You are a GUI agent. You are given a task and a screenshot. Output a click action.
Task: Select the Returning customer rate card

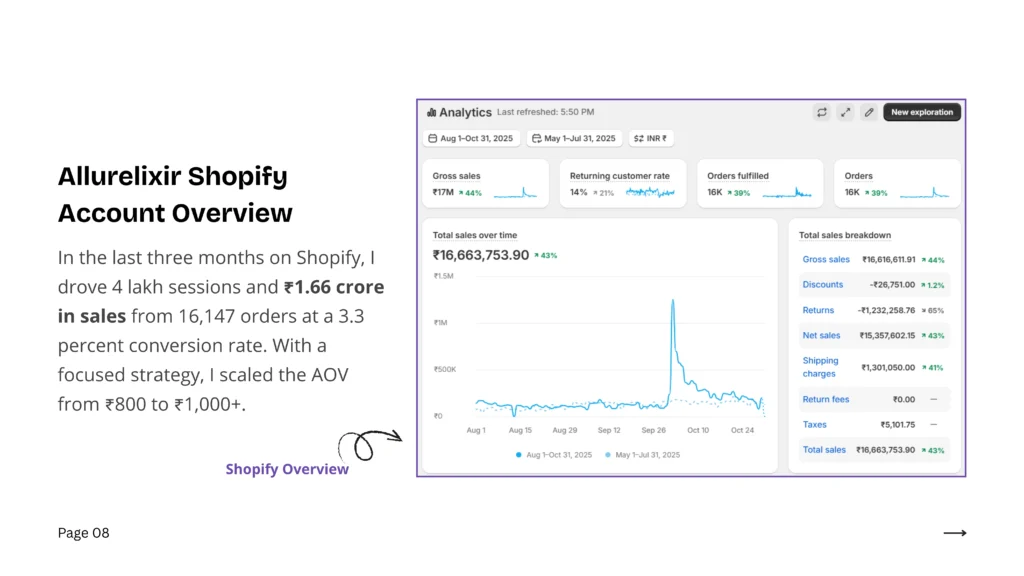pyautogui.click(x=622, y=183)
